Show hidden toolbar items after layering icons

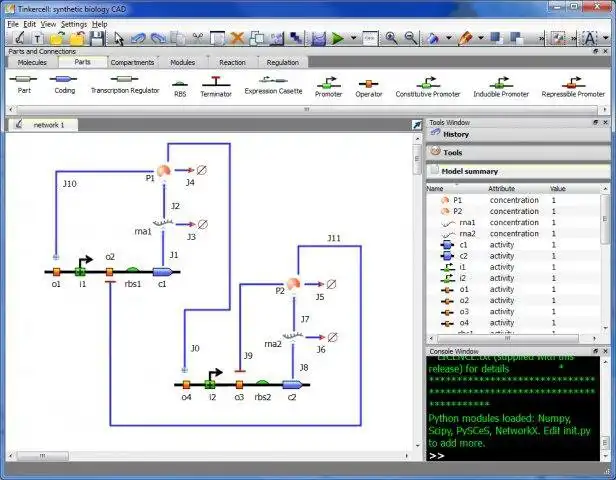[x=542, y=38]
